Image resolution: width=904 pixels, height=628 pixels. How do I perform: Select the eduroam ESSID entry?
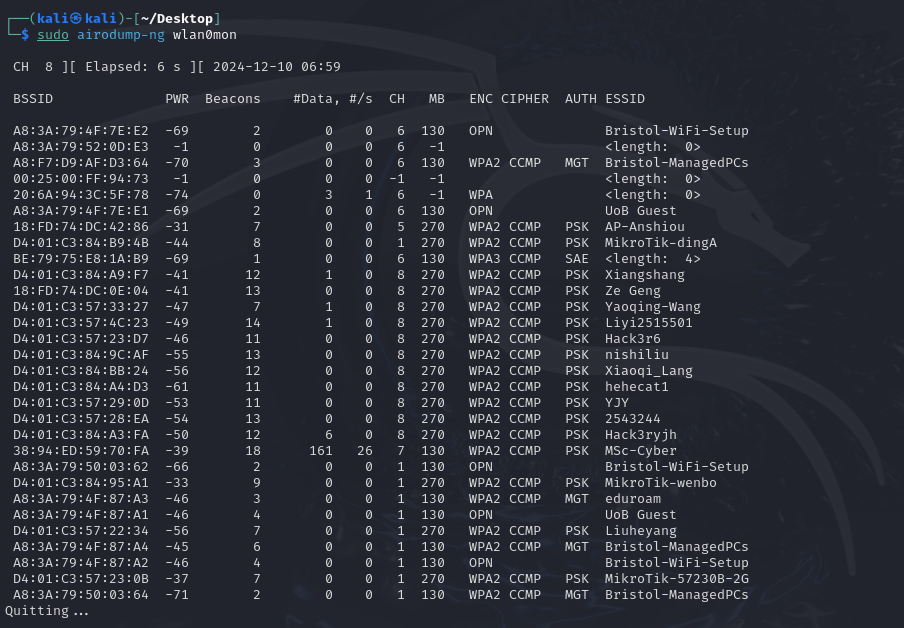click(633, 498)
